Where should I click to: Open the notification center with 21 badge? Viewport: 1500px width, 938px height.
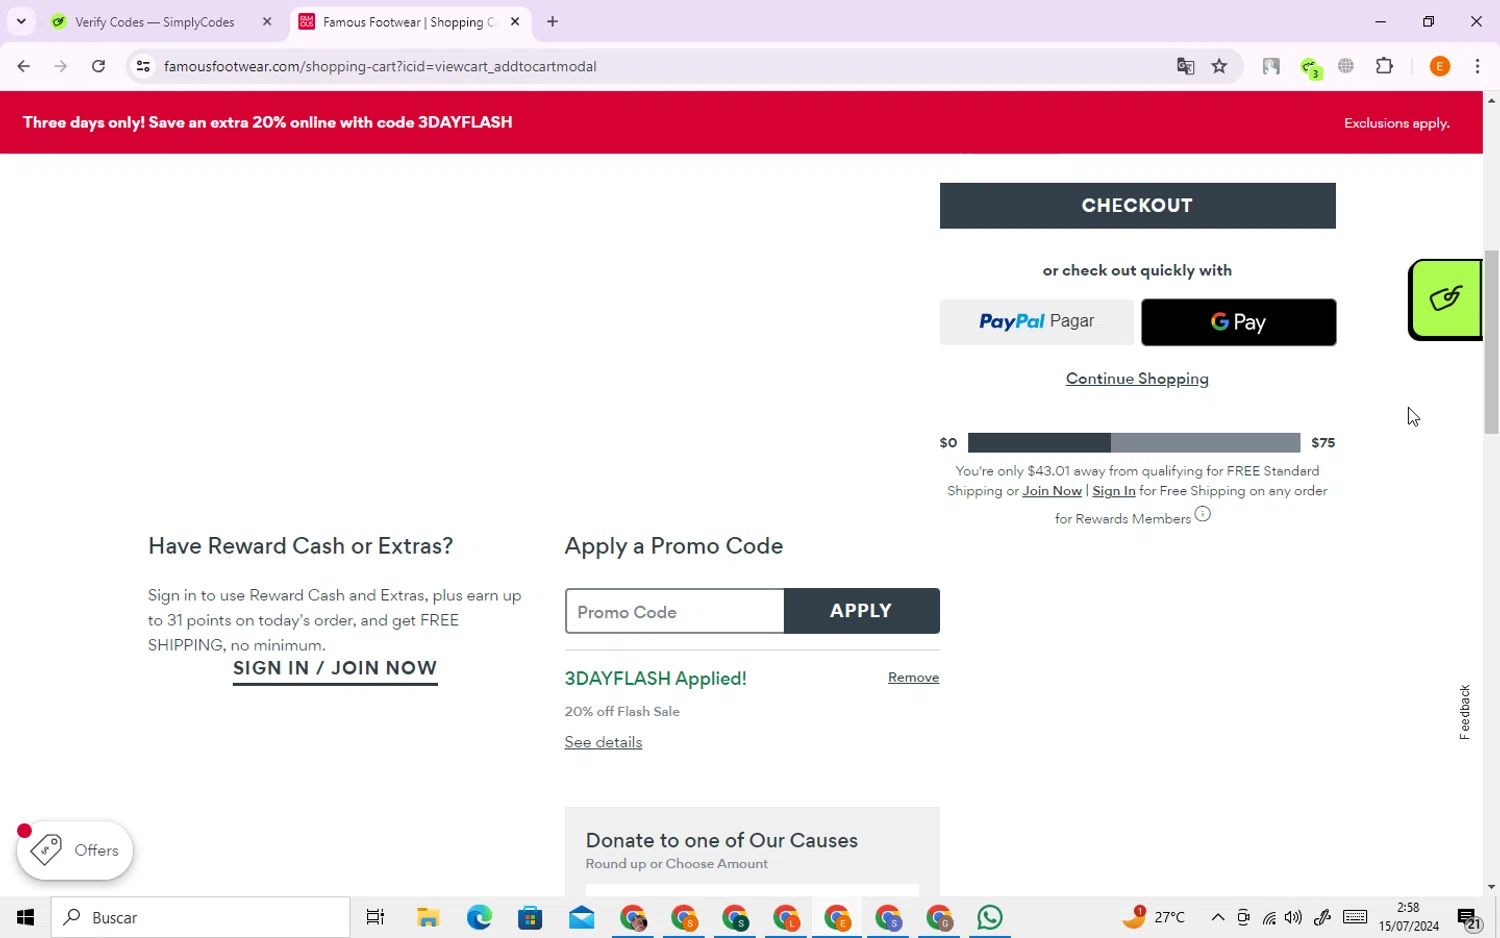click(x=1469, y=918)
